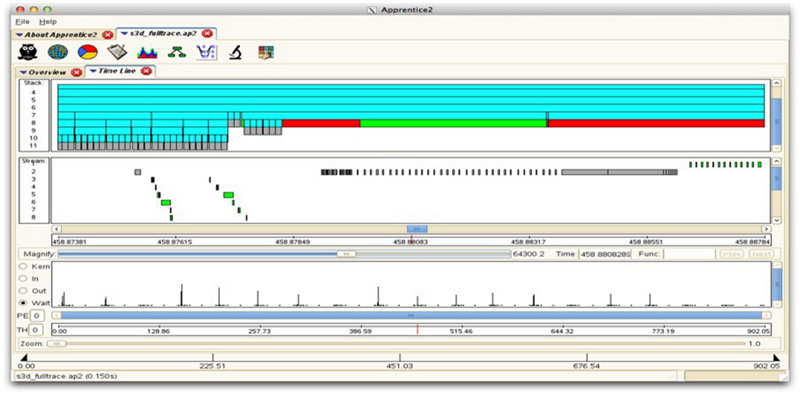Click the left black triangle on the bottom ruler
800x394 pixels.
(x=23, y=358)
